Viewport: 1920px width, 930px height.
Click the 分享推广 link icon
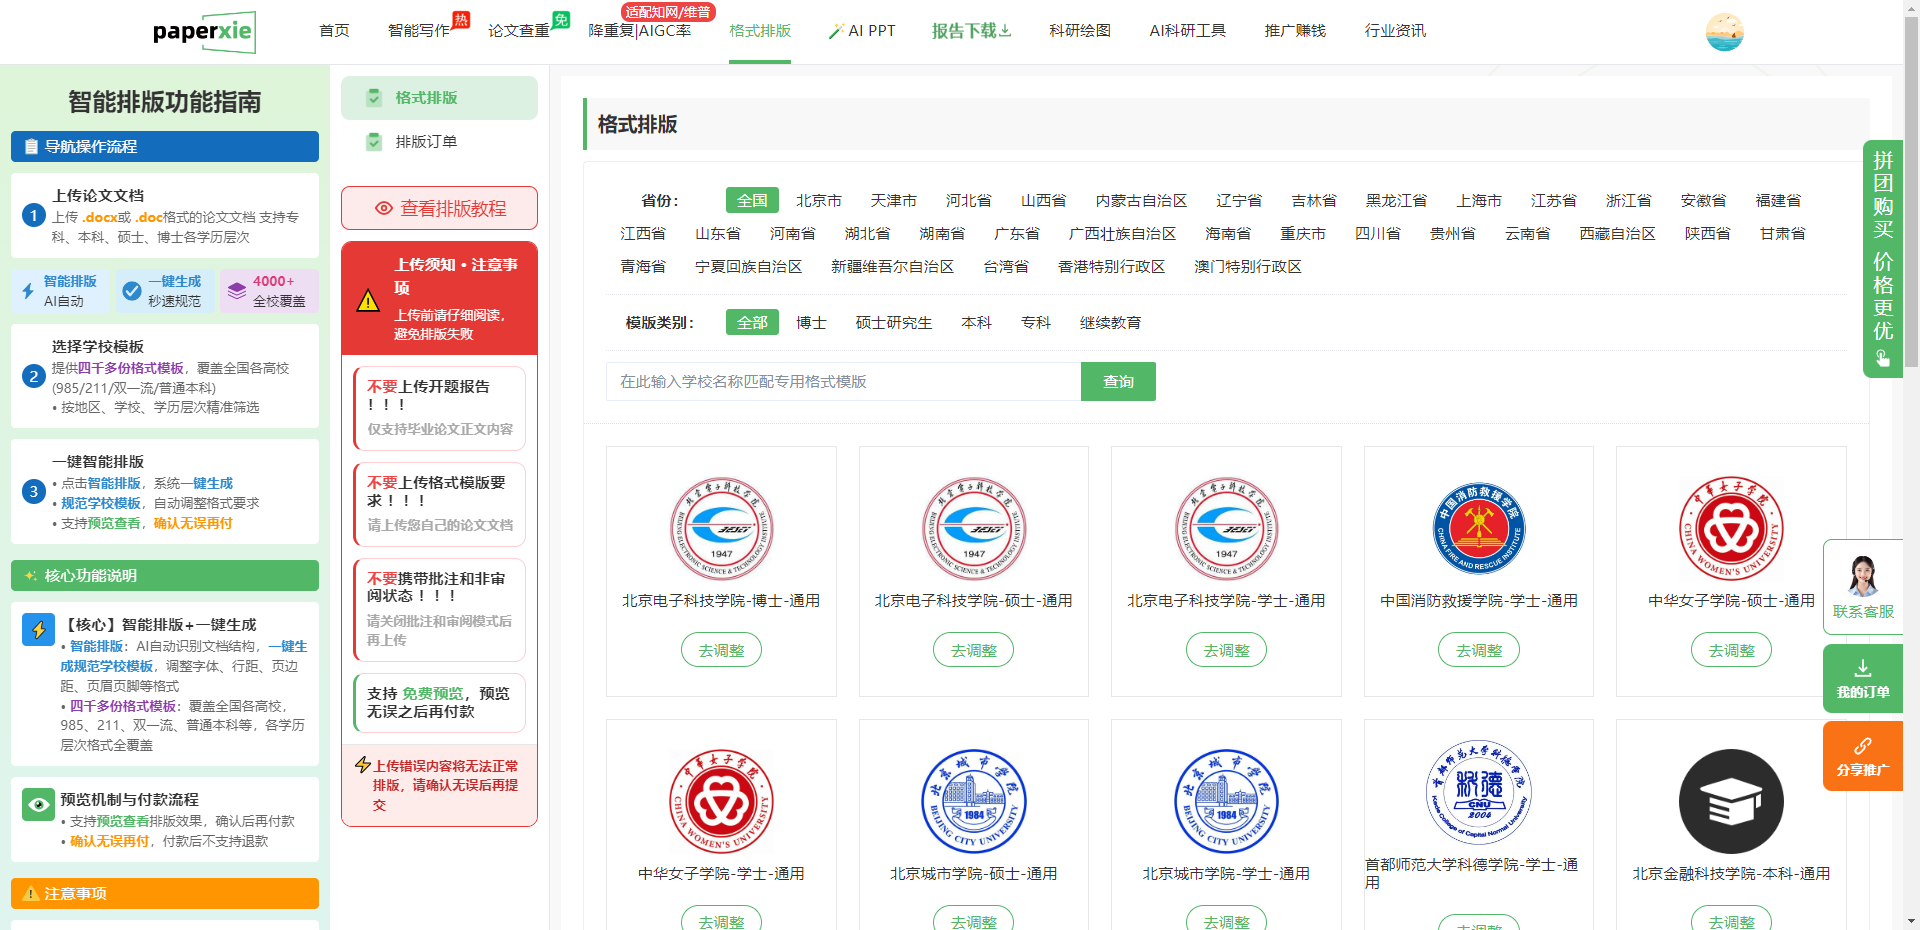(x=1863, y=746)
